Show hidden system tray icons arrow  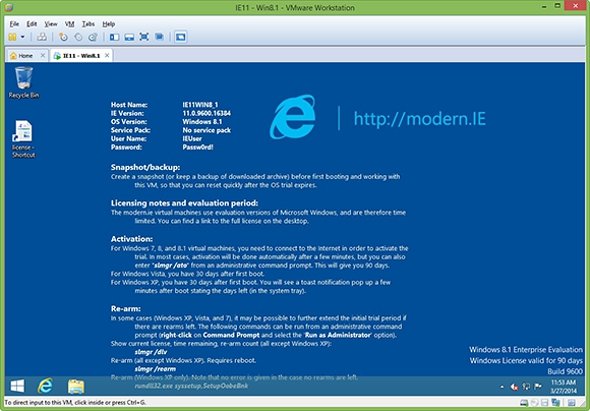pyautogui.click(x=502, y=387)
